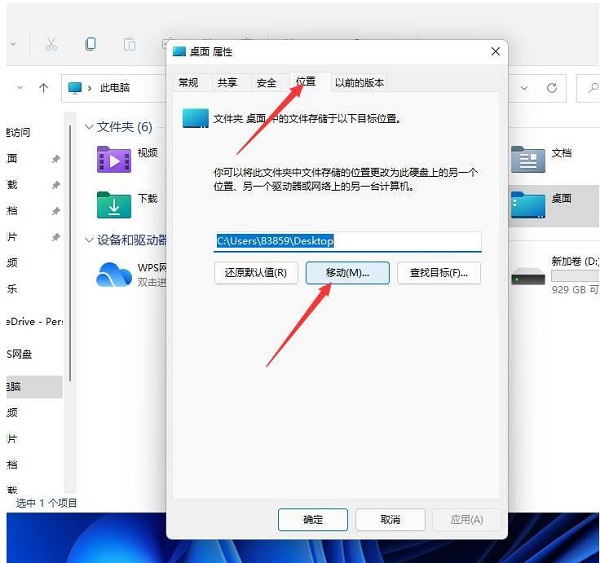Click the sidebar vertical scrollbar
600x563 pixels.
pyautogui.click(x=70, y=253)
